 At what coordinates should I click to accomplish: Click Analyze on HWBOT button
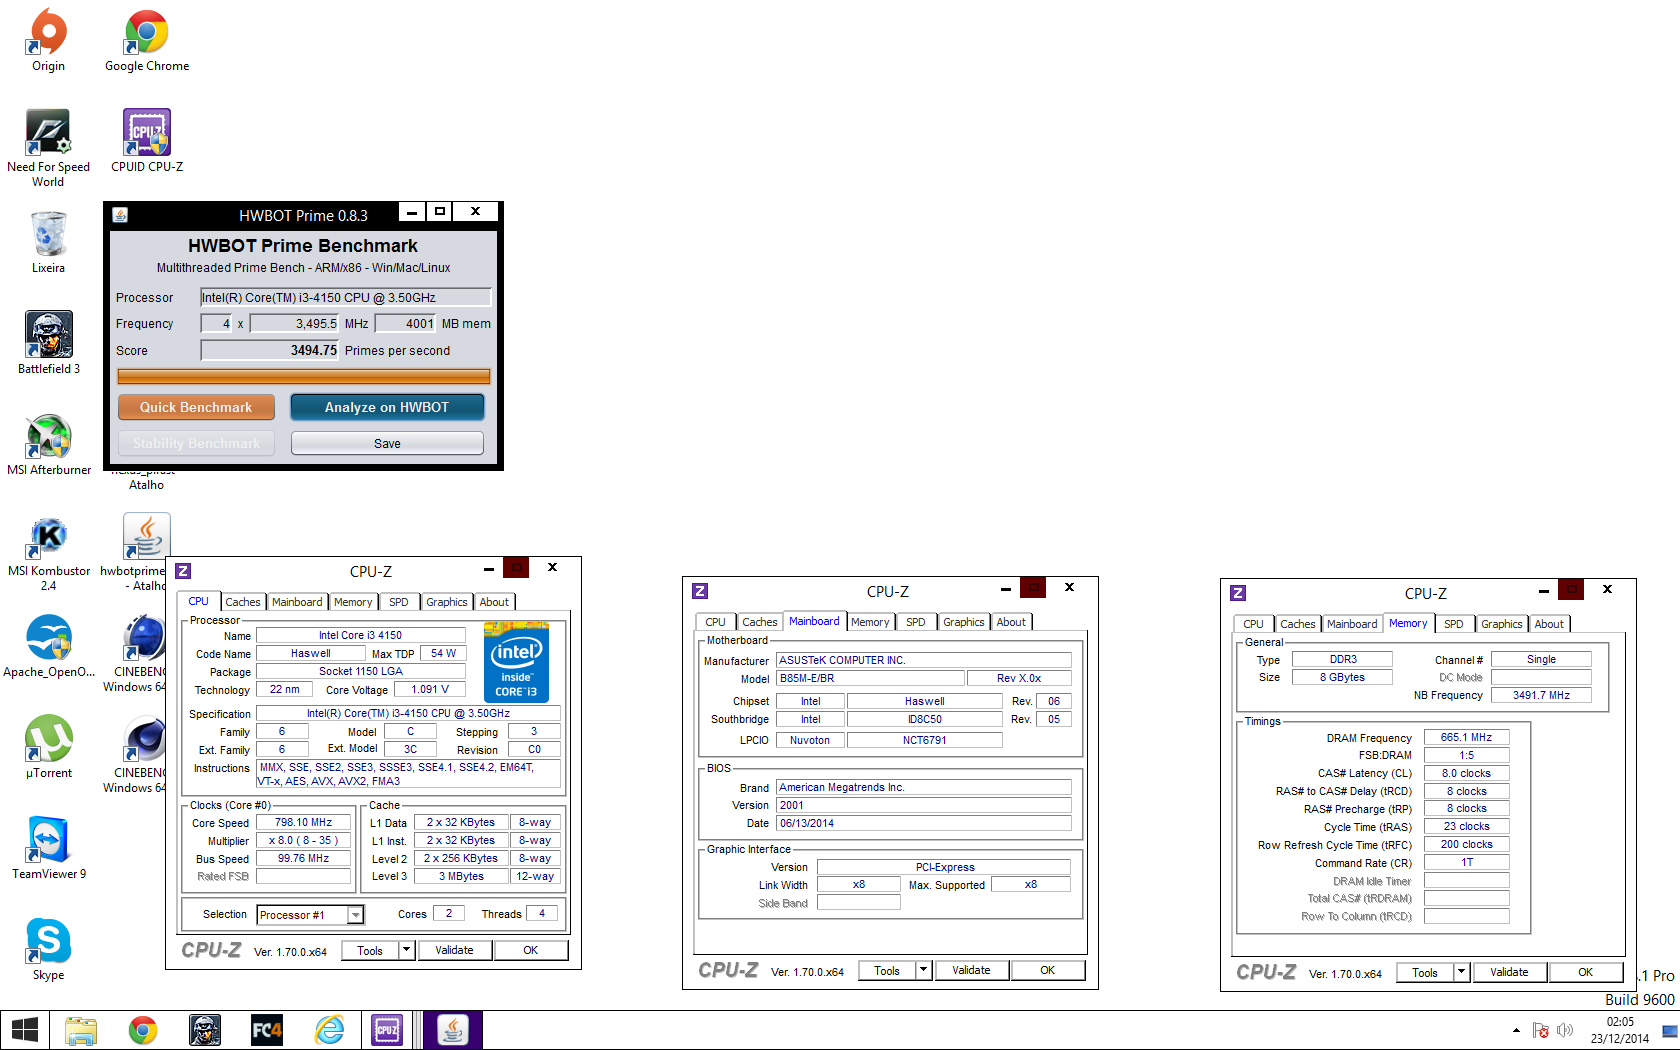click(387, 407)
